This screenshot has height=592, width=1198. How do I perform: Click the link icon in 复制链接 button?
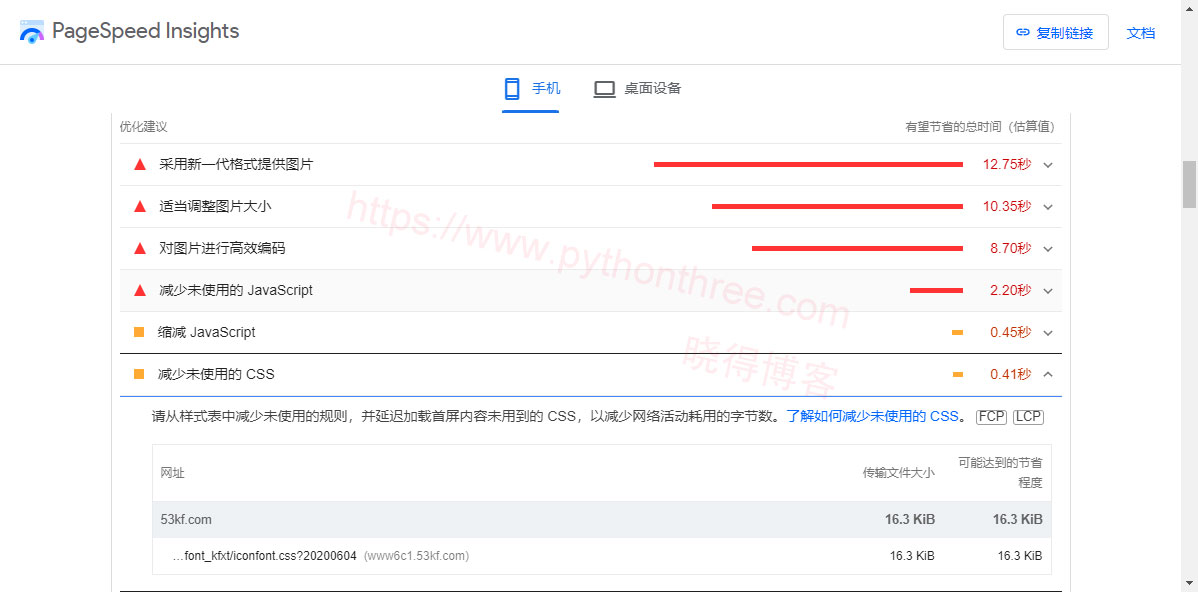(x=1022, y=33)
